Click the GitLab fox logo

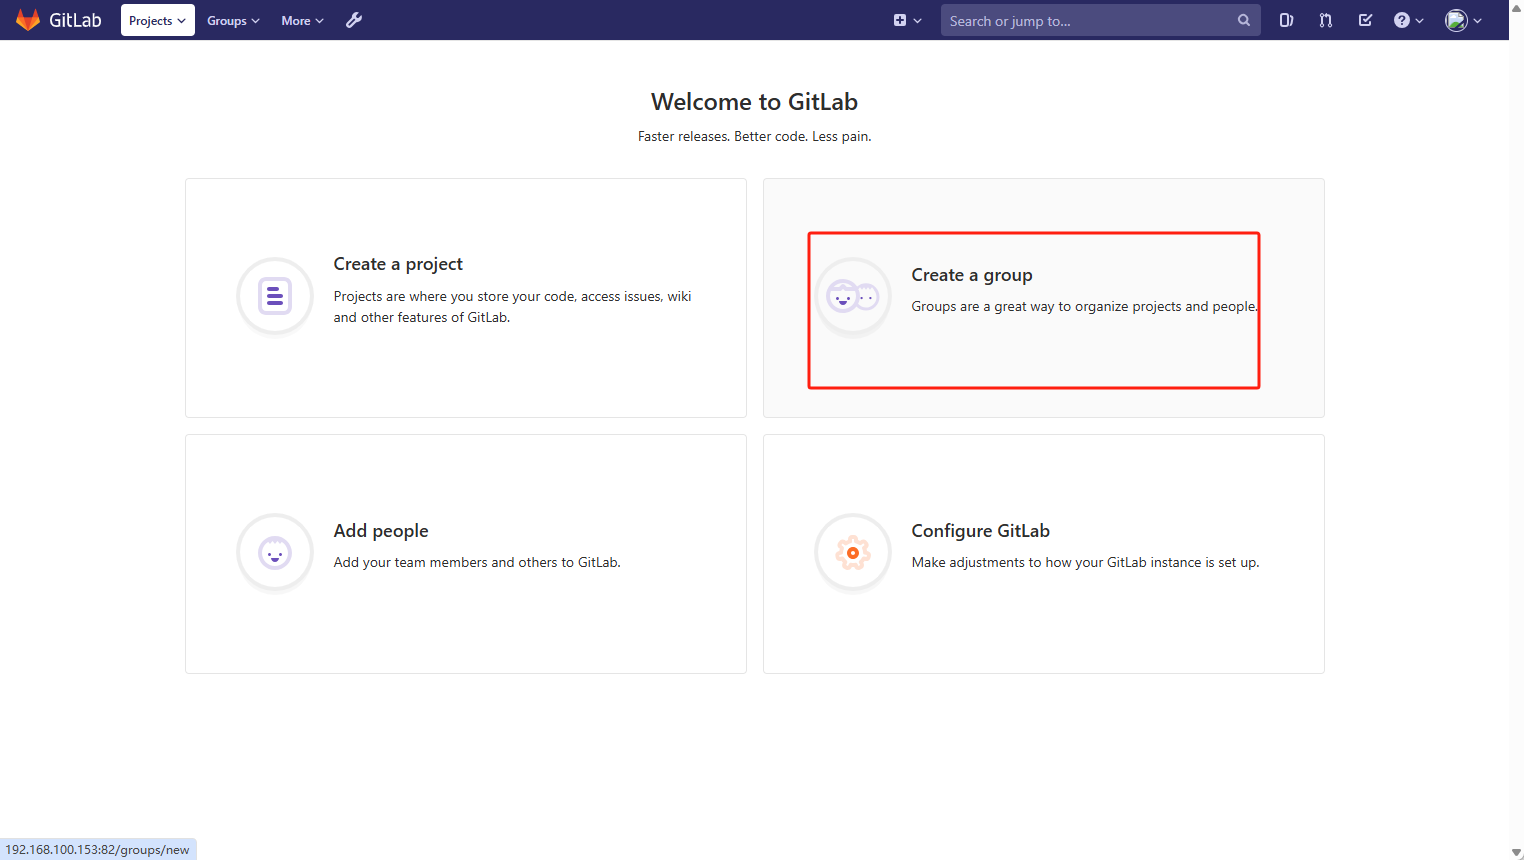click(x=28, y=20)
